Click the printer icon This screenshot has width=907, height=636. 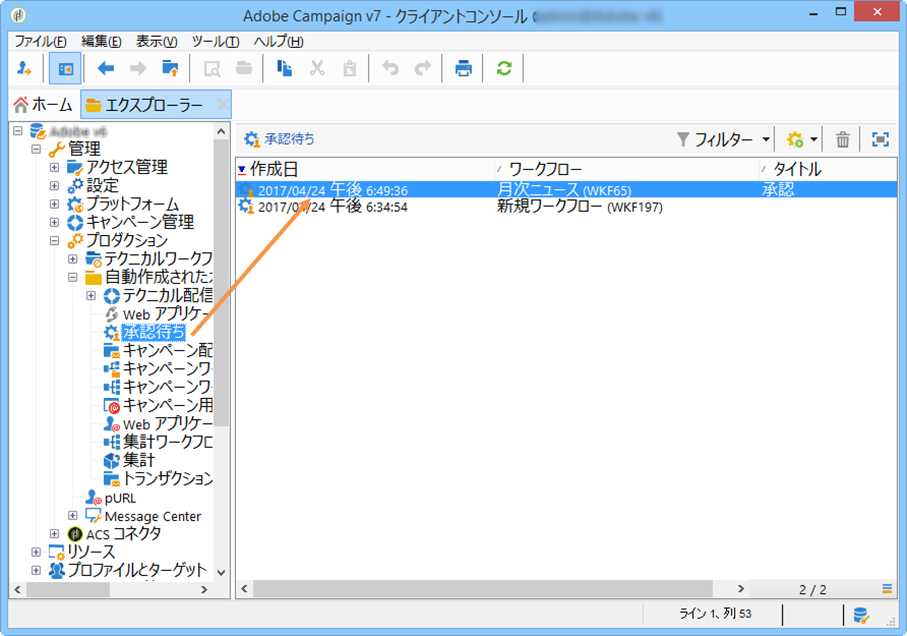click(x=463, y=69)
